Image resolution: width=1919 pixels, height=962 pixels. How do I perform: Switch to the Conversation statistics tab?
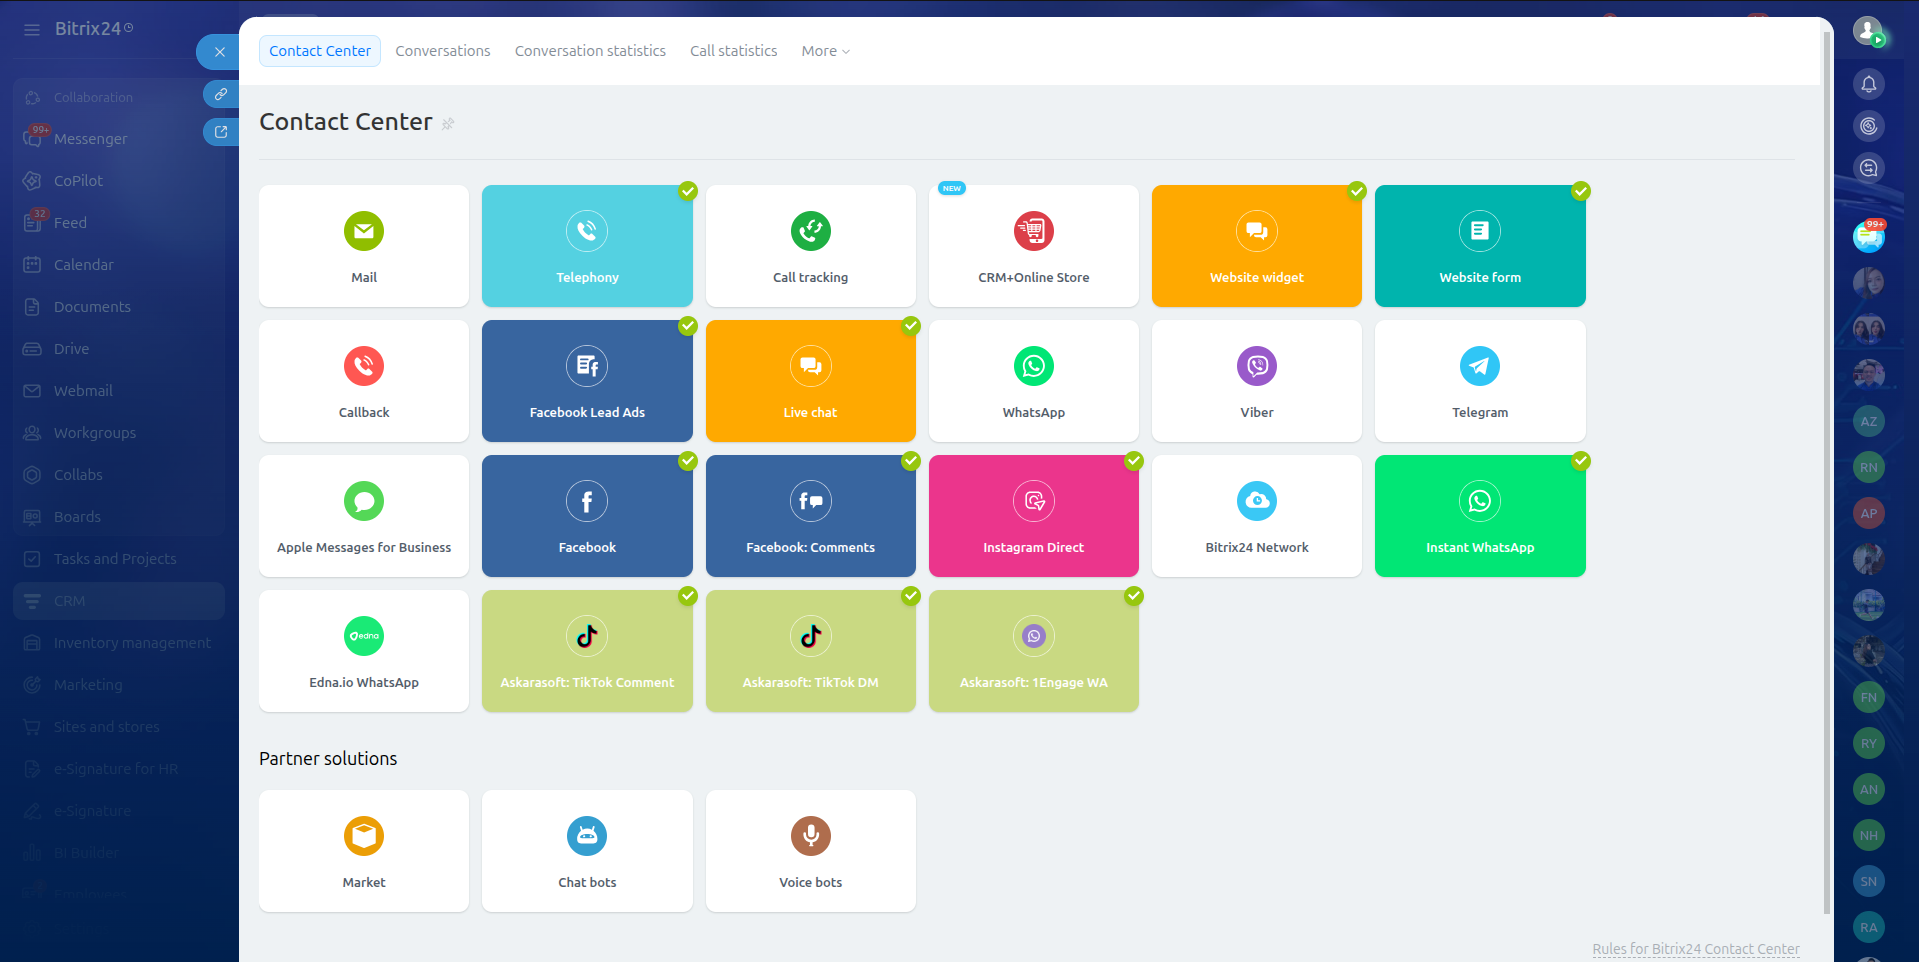point(590,51)
